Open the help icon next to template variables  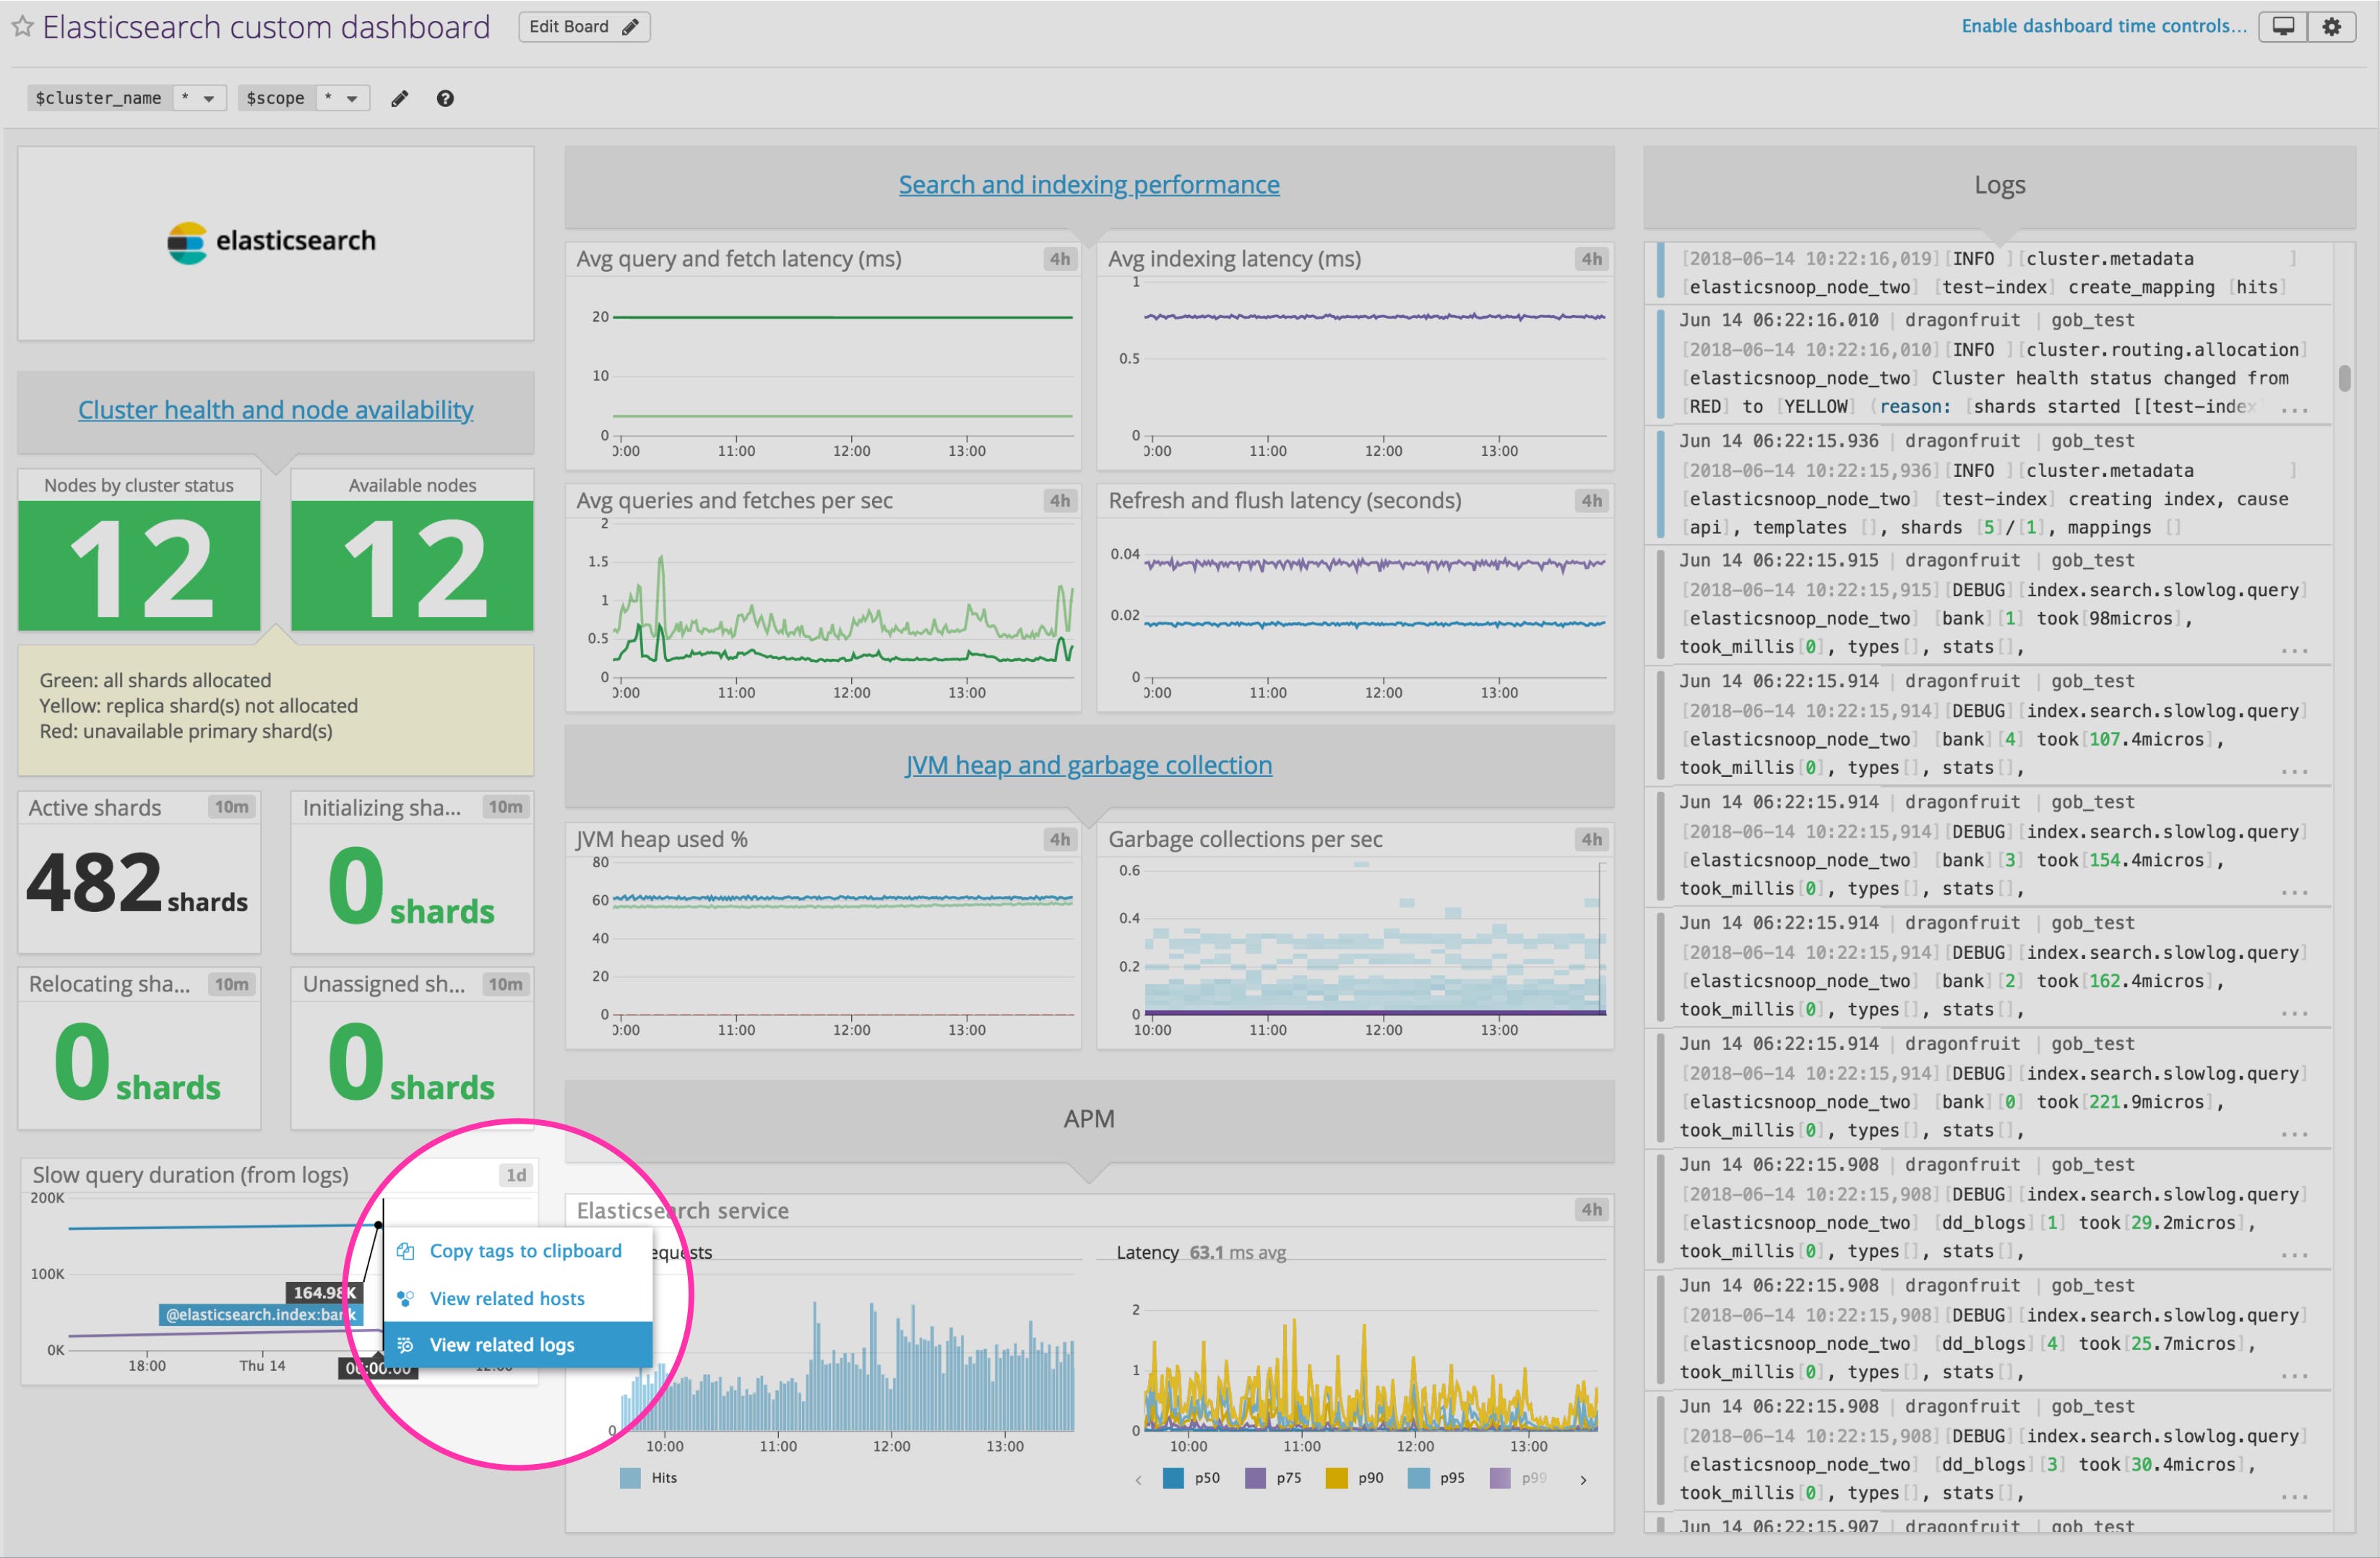coord(445,98)
